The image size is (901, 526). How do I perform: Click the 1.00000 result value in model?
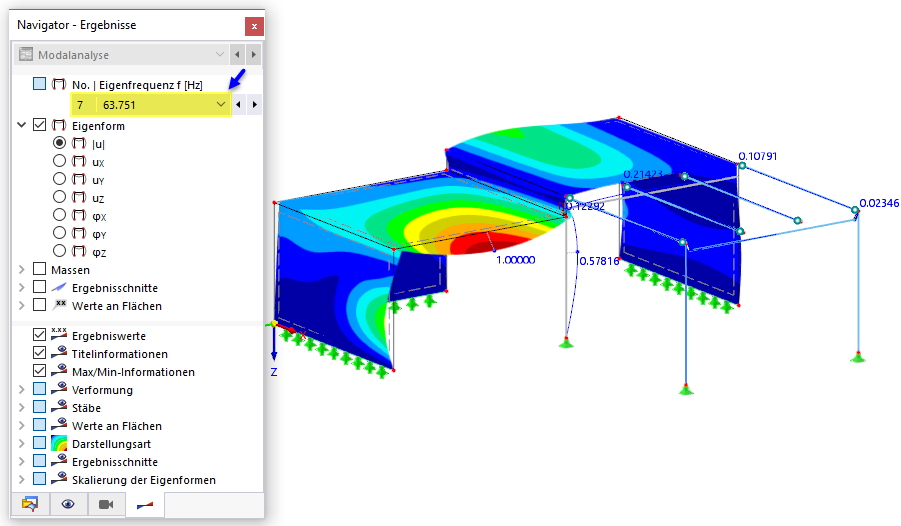pos(515,260)
